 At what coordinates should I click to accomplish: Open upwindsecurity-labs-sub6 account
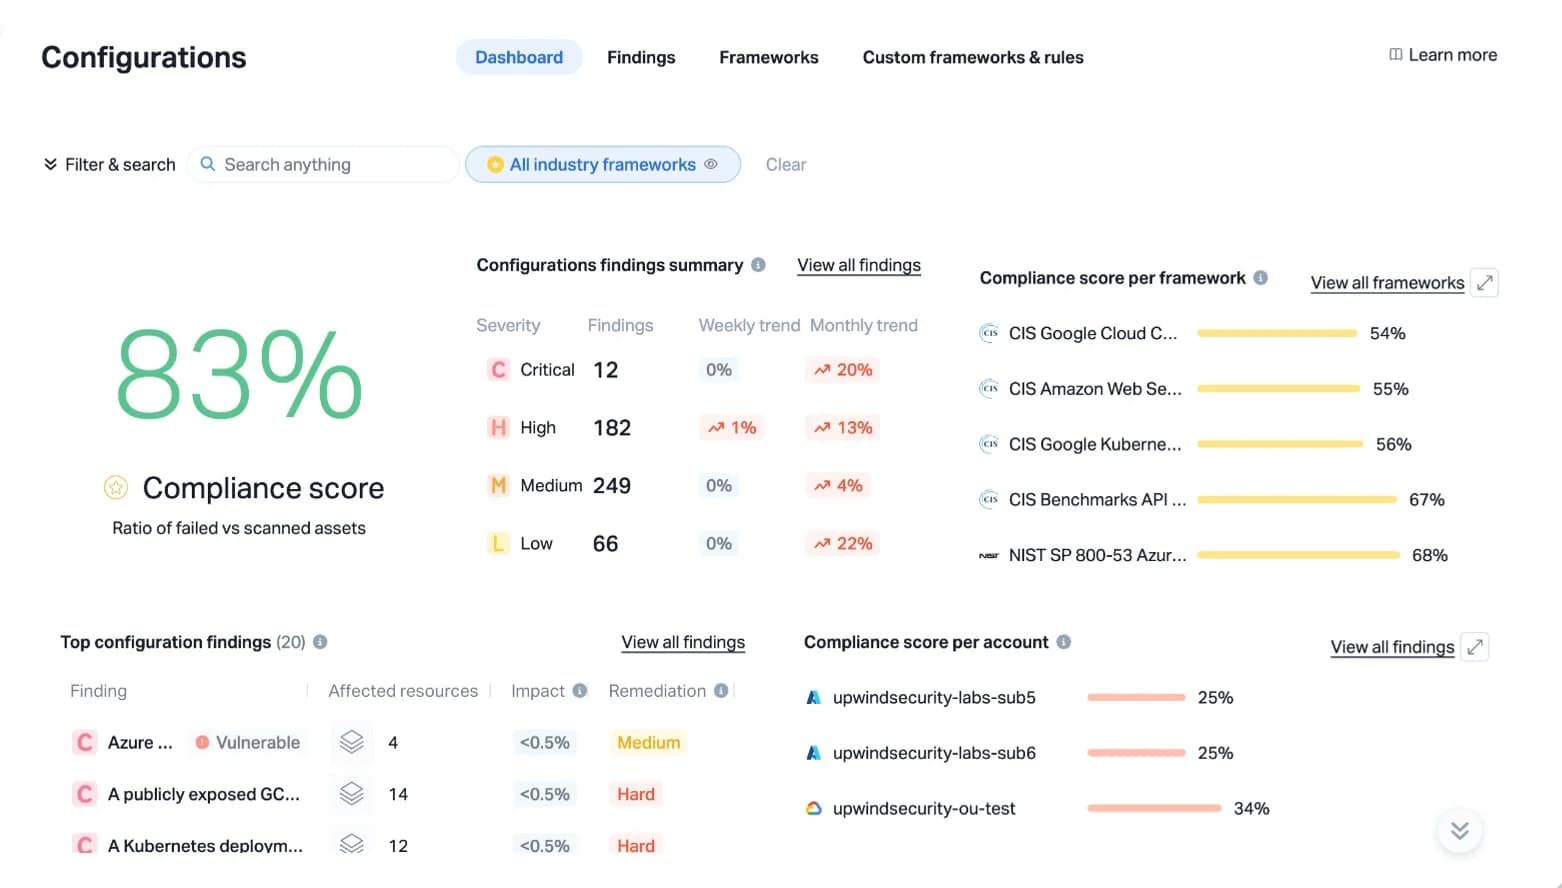pos(934,753)
